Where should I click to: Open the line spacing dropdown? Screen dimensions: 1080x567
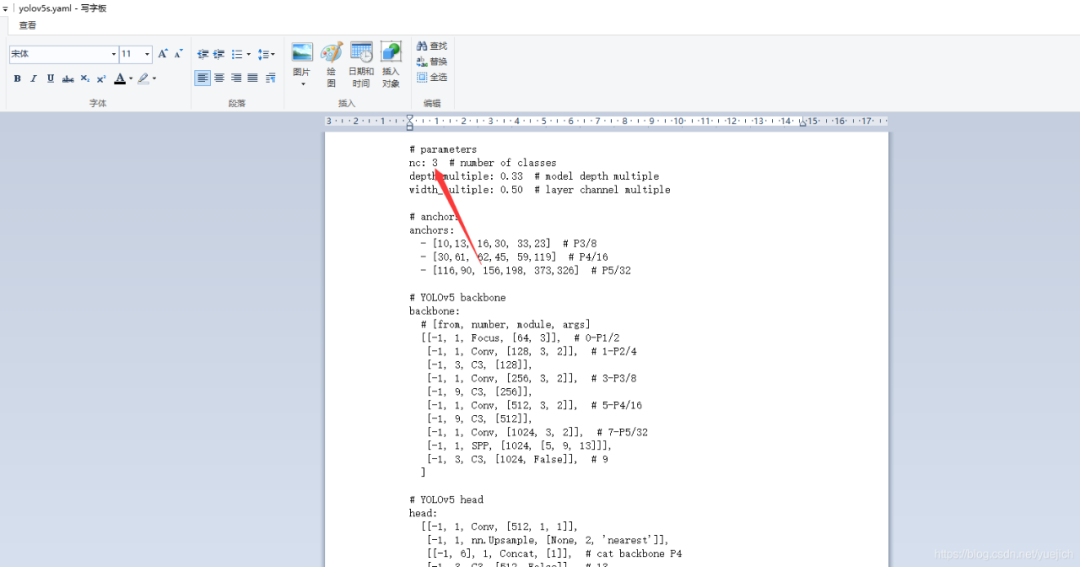[x=267, y=54]
